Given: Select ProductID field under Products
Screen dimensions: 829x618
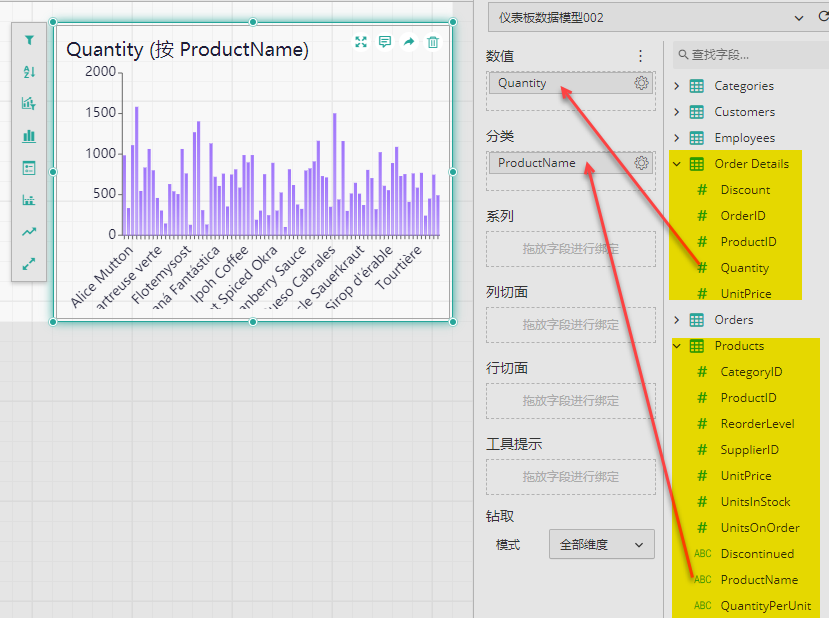Looking at the screenshot, I should click(x=749, y=398).
